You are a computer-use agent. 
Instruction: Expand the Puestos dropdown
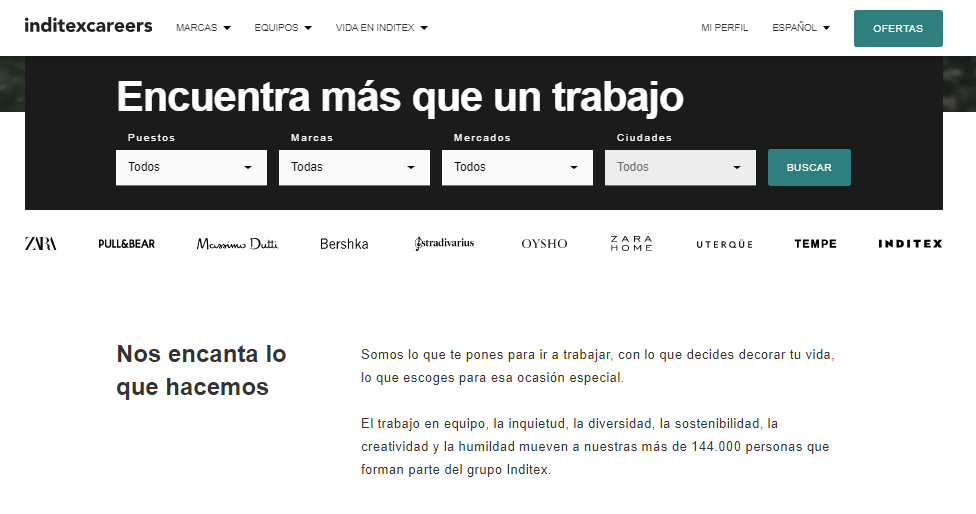coord(191,167)
